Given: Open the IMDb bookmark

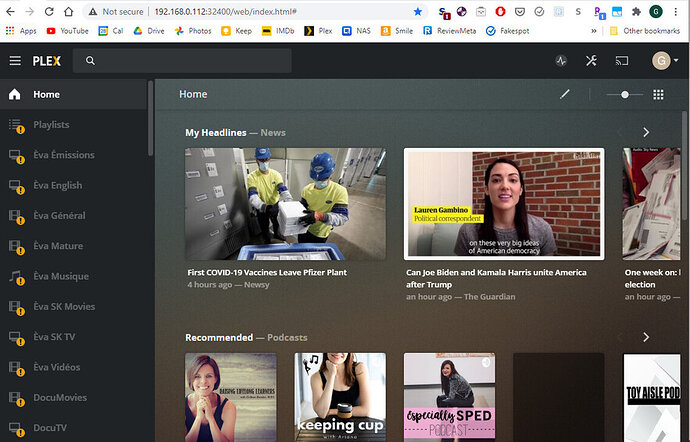Looking at the screenshot, I should [278, 31].
